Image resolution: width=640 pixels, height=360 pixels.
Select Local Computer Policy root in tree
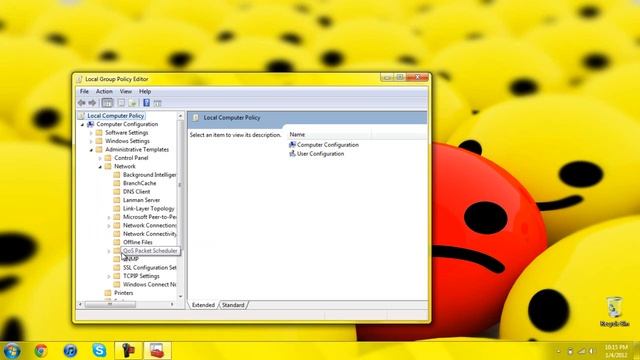coord(116,116)
